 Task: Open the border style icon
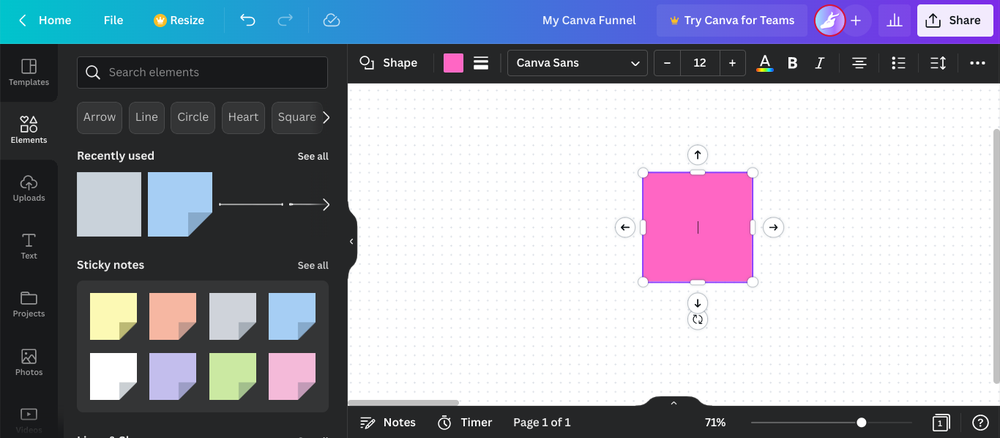click(x=481, y=63)
